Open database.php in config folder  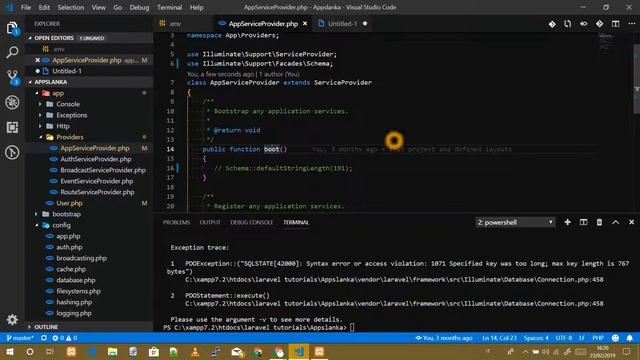[76, 280]
